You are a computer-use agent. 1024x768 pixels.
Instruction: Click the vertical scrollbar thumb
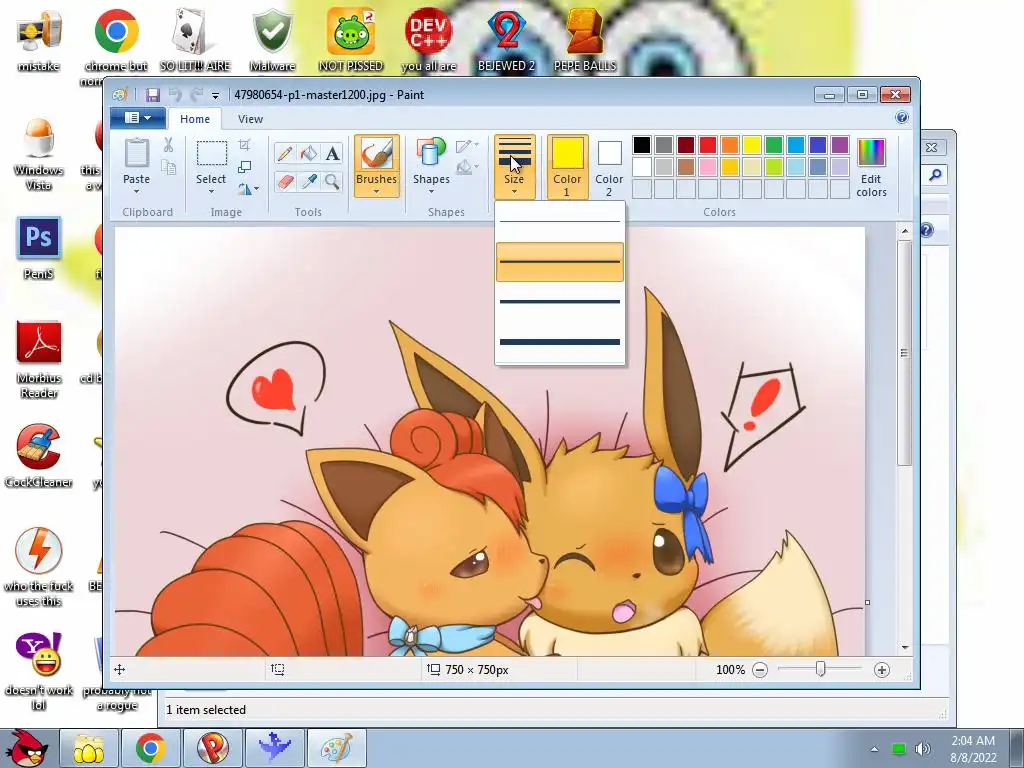(904, 353)
